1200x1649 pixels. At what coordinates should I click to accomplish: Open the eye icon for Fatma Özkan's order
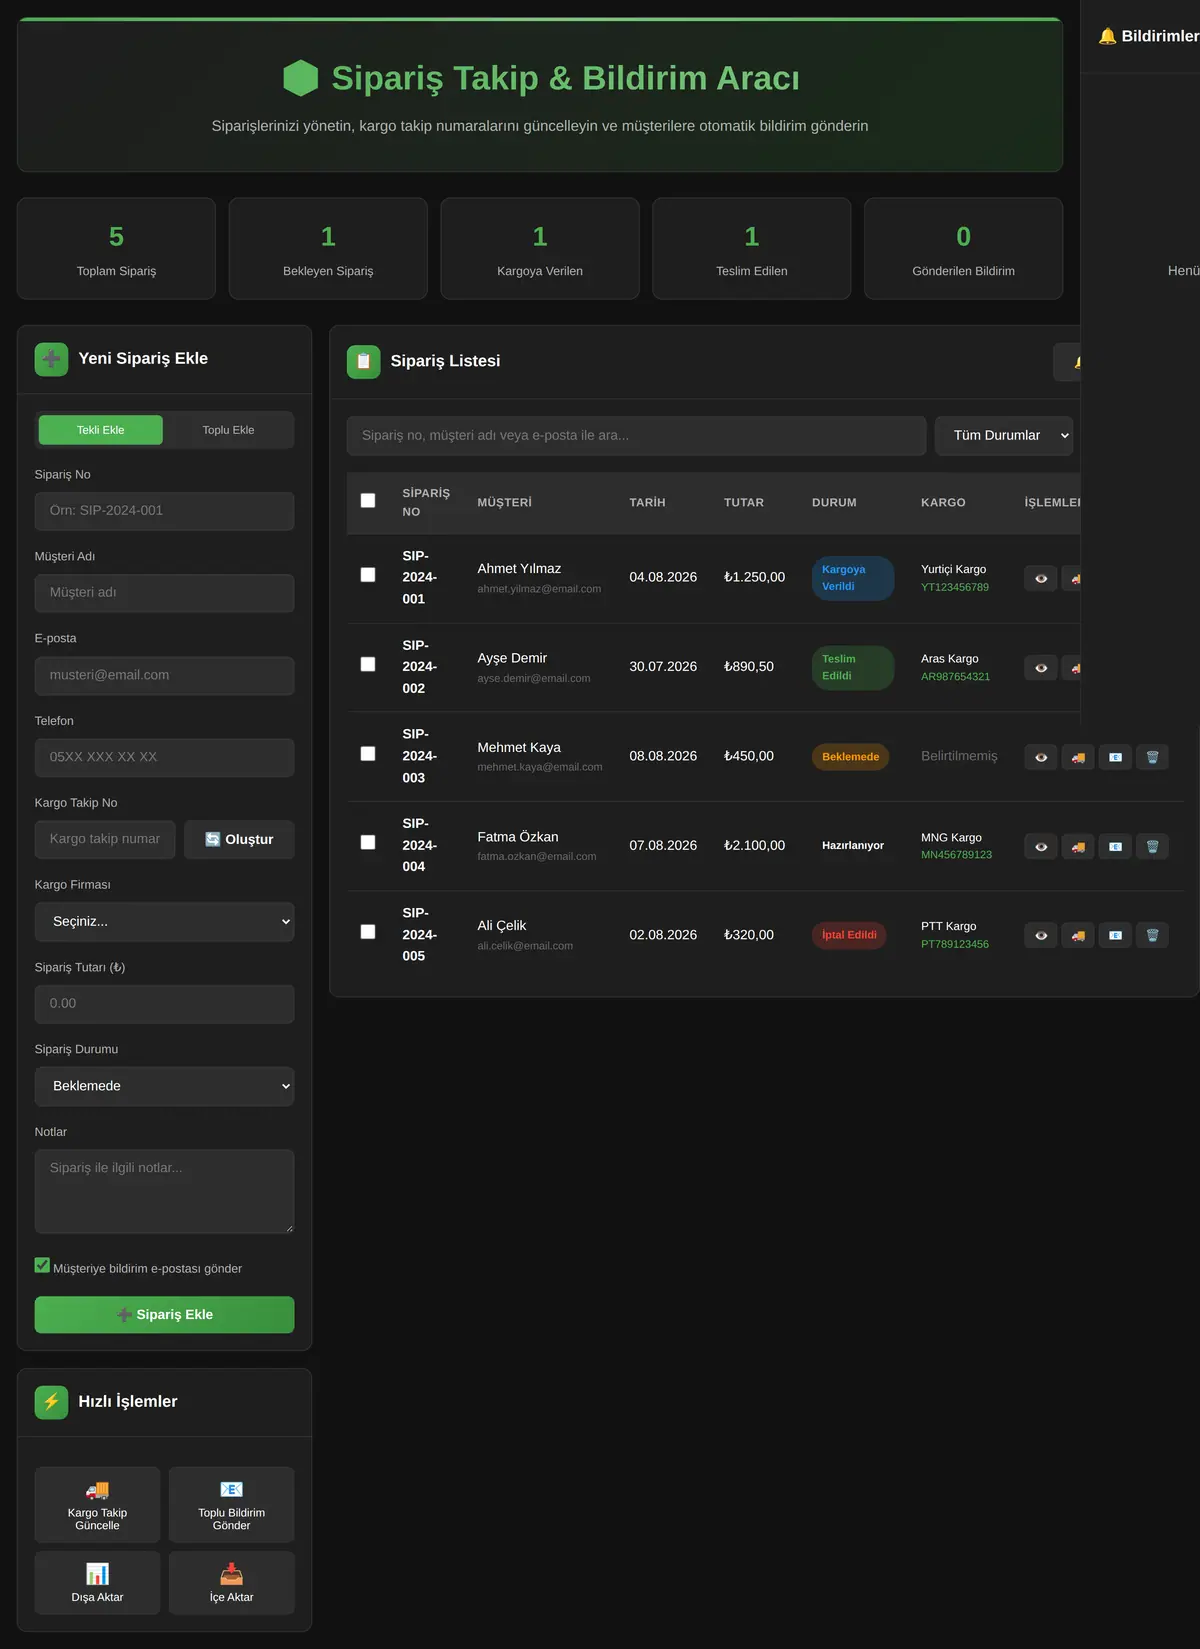1041,846
